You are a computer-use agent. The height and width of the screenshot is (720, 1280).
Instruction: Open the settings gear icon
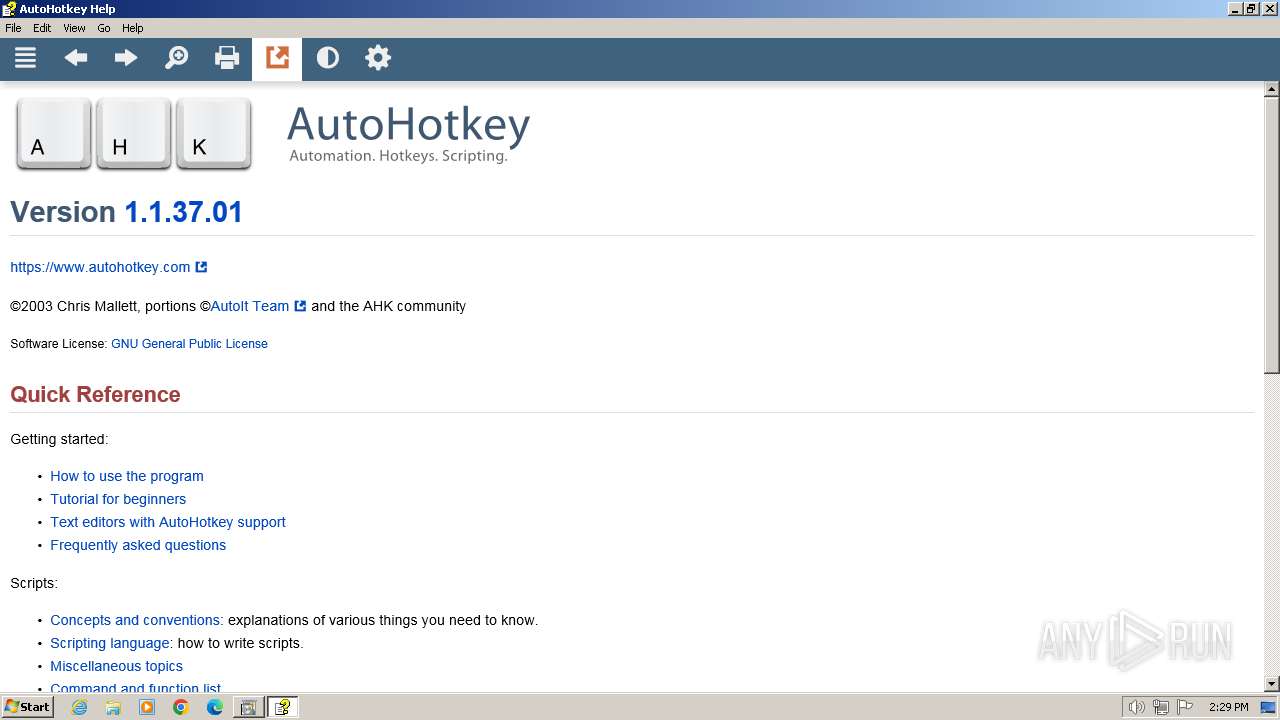click(x=378, y=58)
